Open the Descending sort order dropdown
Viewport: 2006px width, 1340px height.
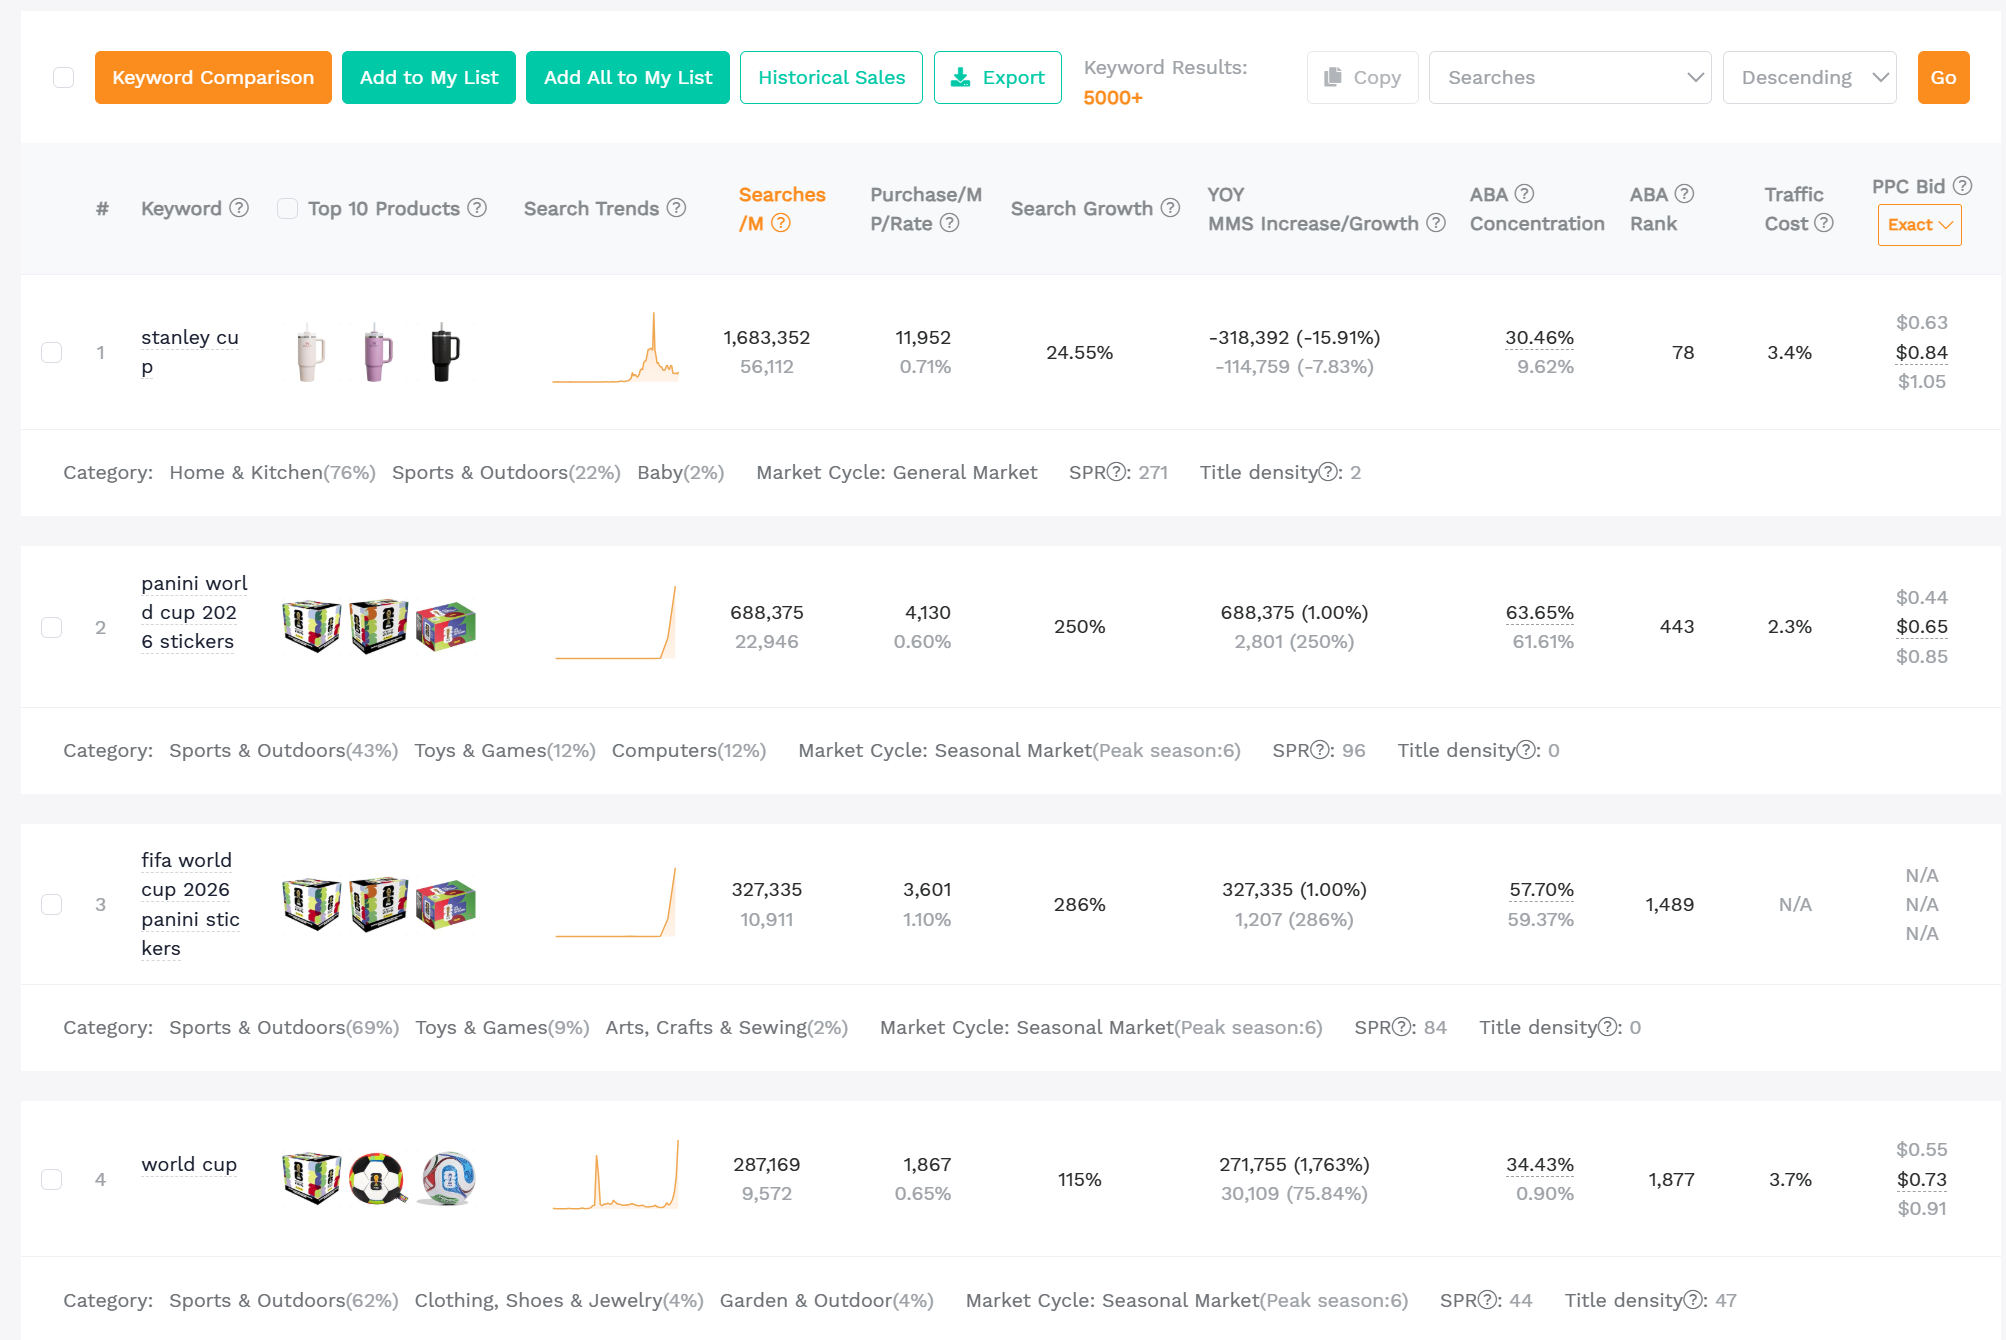1809,77
